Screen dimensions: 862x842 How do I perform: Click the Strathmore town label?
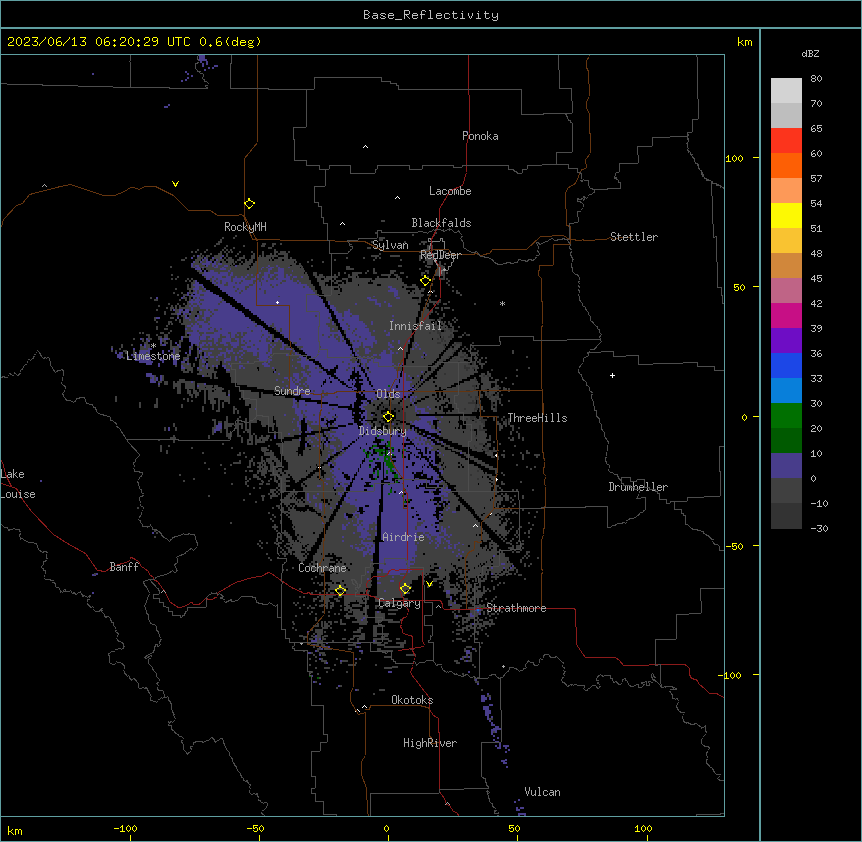516,608
